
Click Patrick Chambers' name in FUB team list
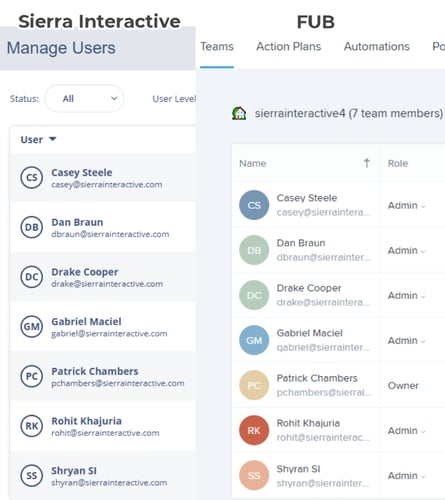[x=317, y=378]
